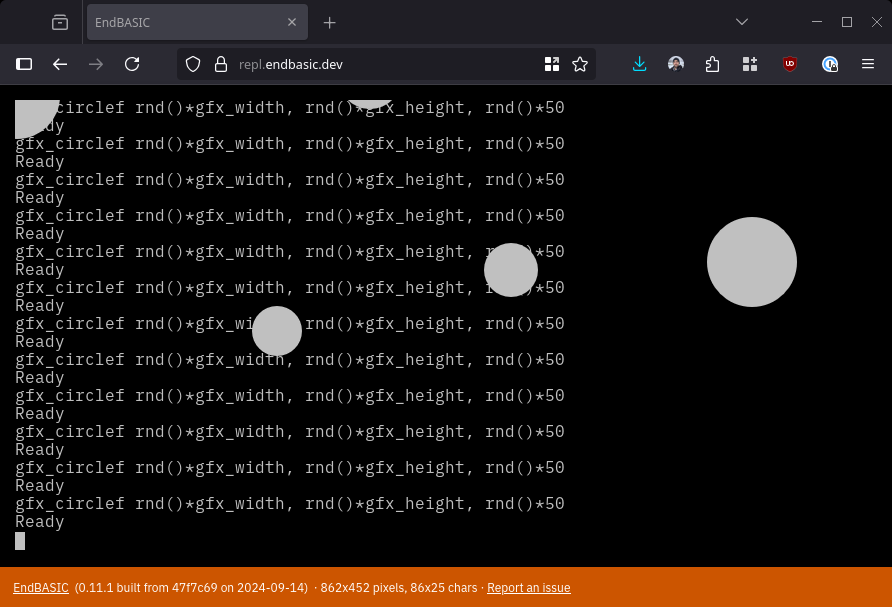
Task: Open the extensions puzzle piece menu
Action: pyautogui.click(x=712, y=64)
